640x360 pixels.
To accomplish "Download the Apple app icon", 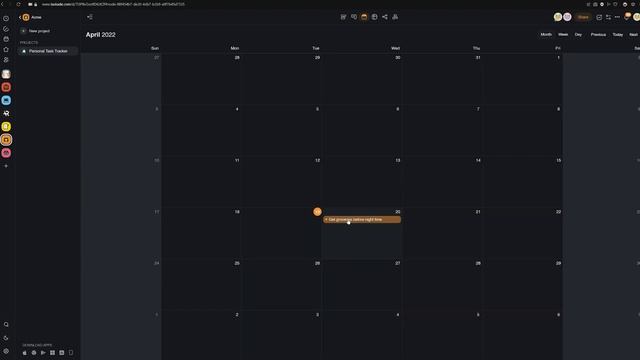I will click(24, 353).
